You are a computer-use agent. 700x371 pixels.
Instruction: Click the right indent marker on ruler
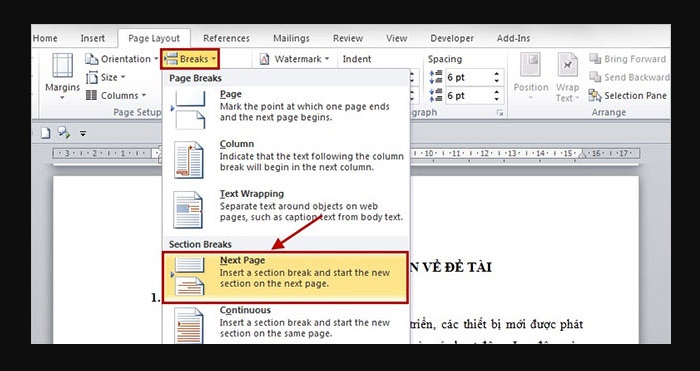582,155
